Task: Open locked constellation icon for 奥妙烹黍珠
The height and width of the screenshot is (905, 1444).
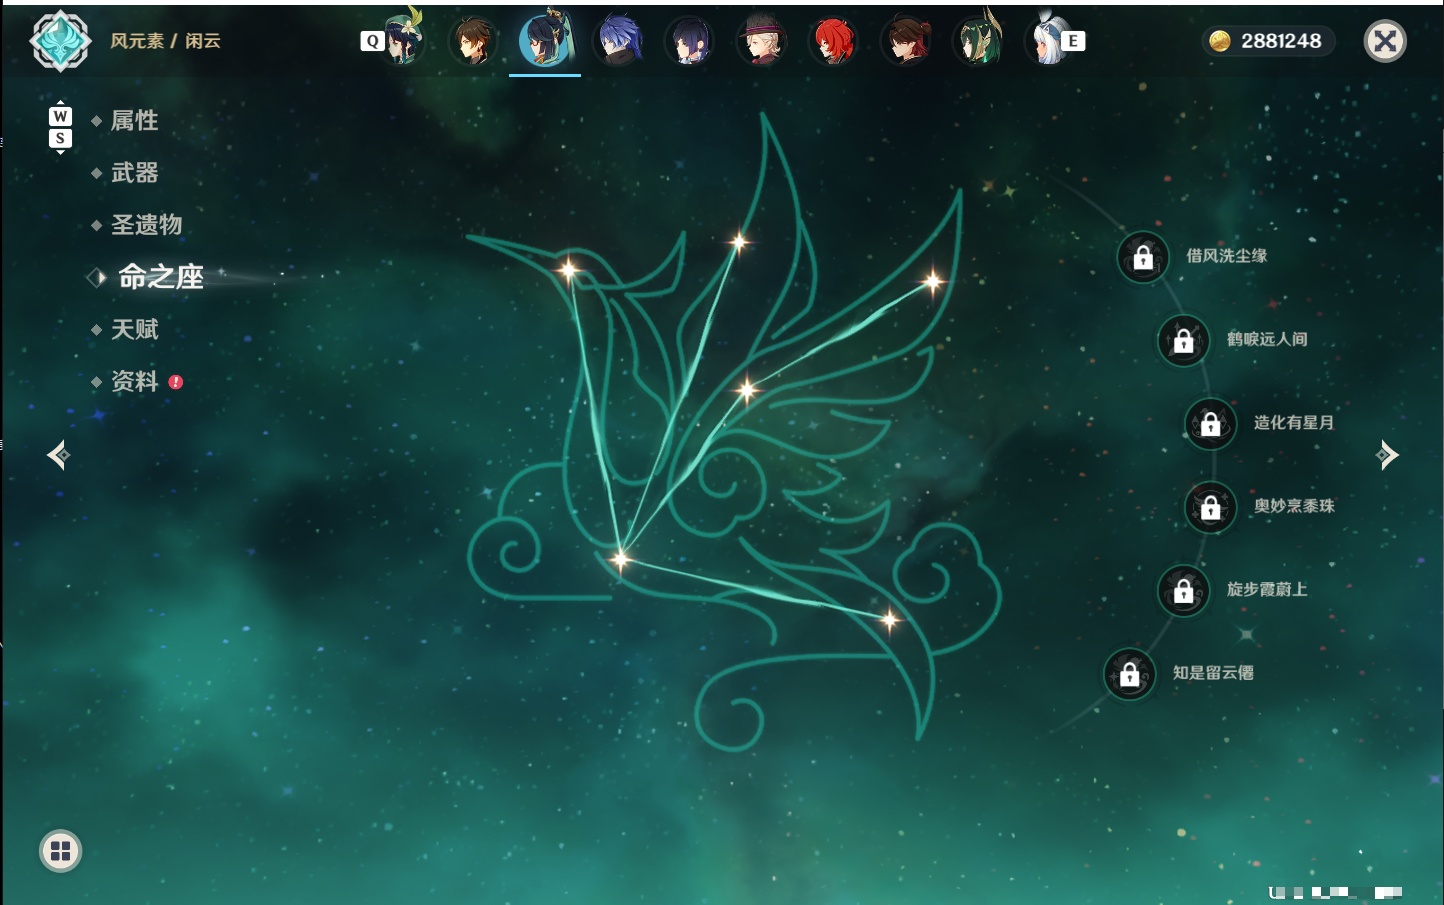Action: (1211, 508)
